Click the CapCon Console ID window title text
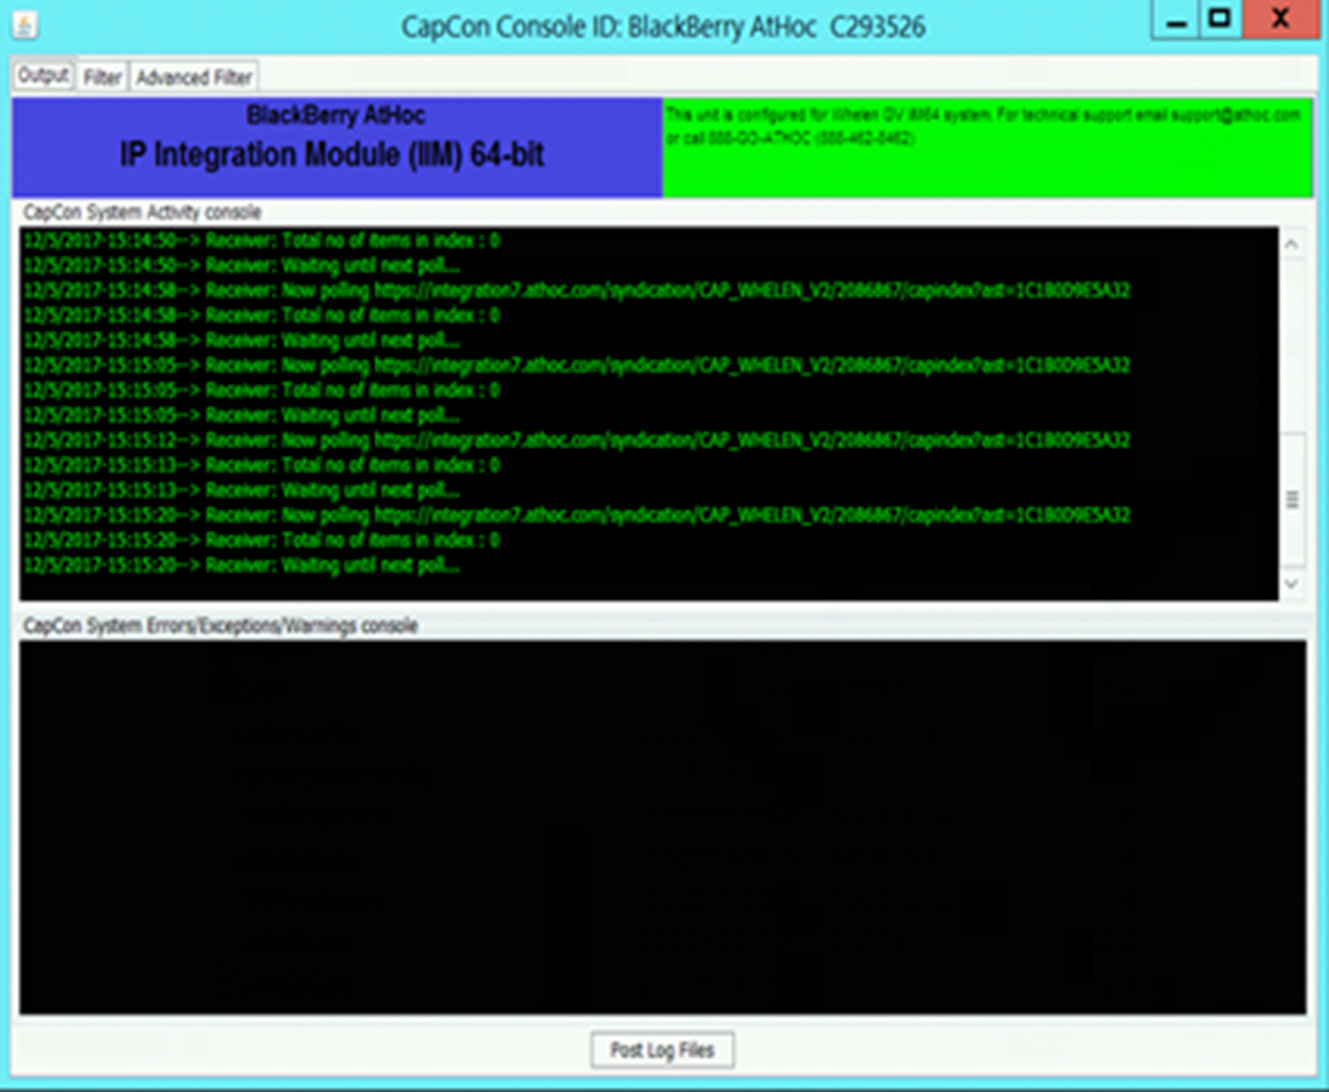The image size is (1329, 1092). pos(663,26)
